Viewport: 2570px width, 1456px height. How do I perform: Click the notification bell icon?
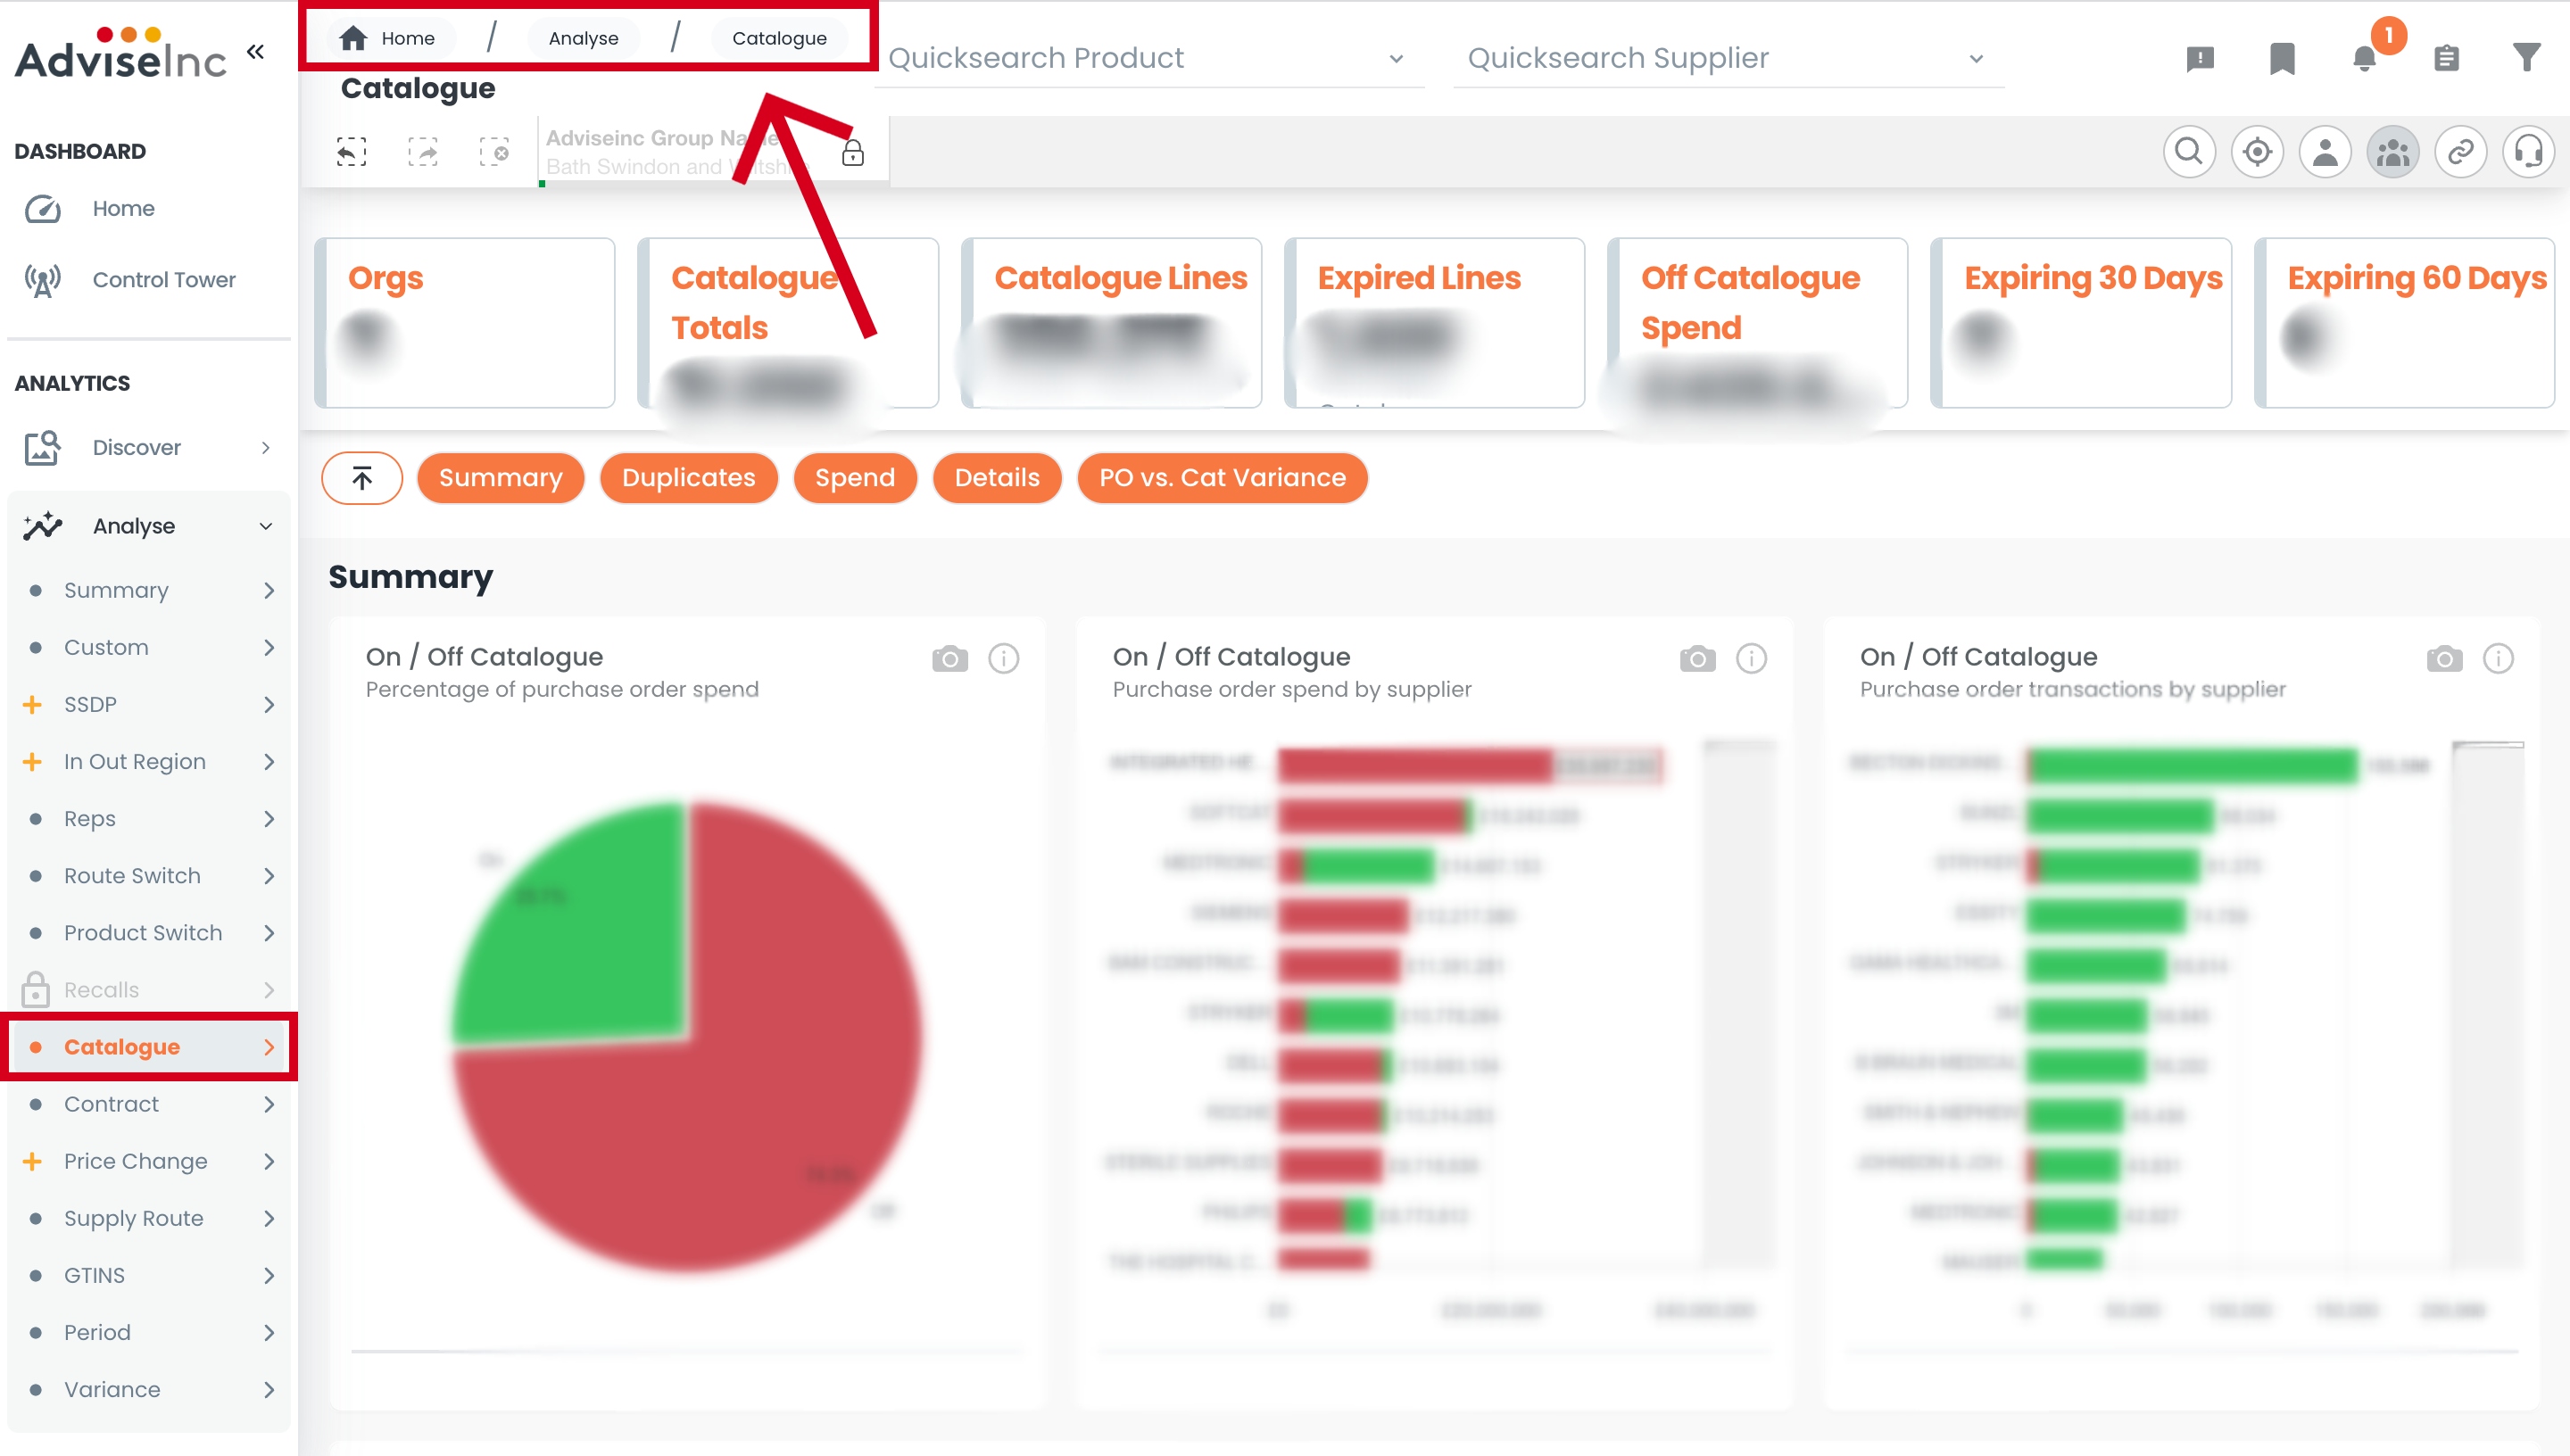point(2364,59)
